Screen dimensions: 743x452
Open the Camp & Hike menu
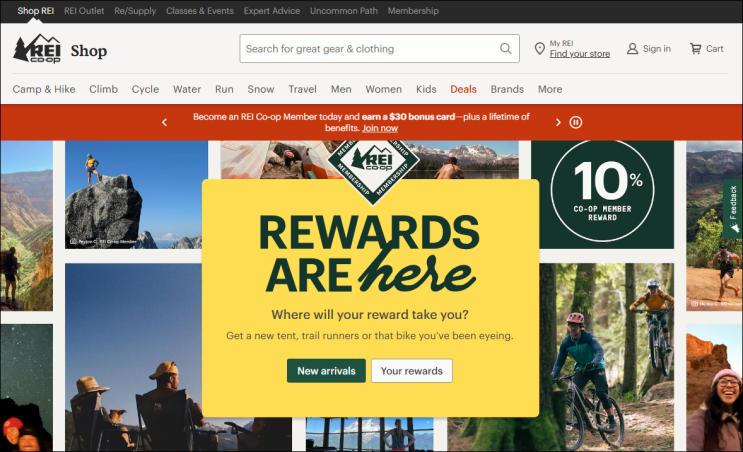coord(44,89)
